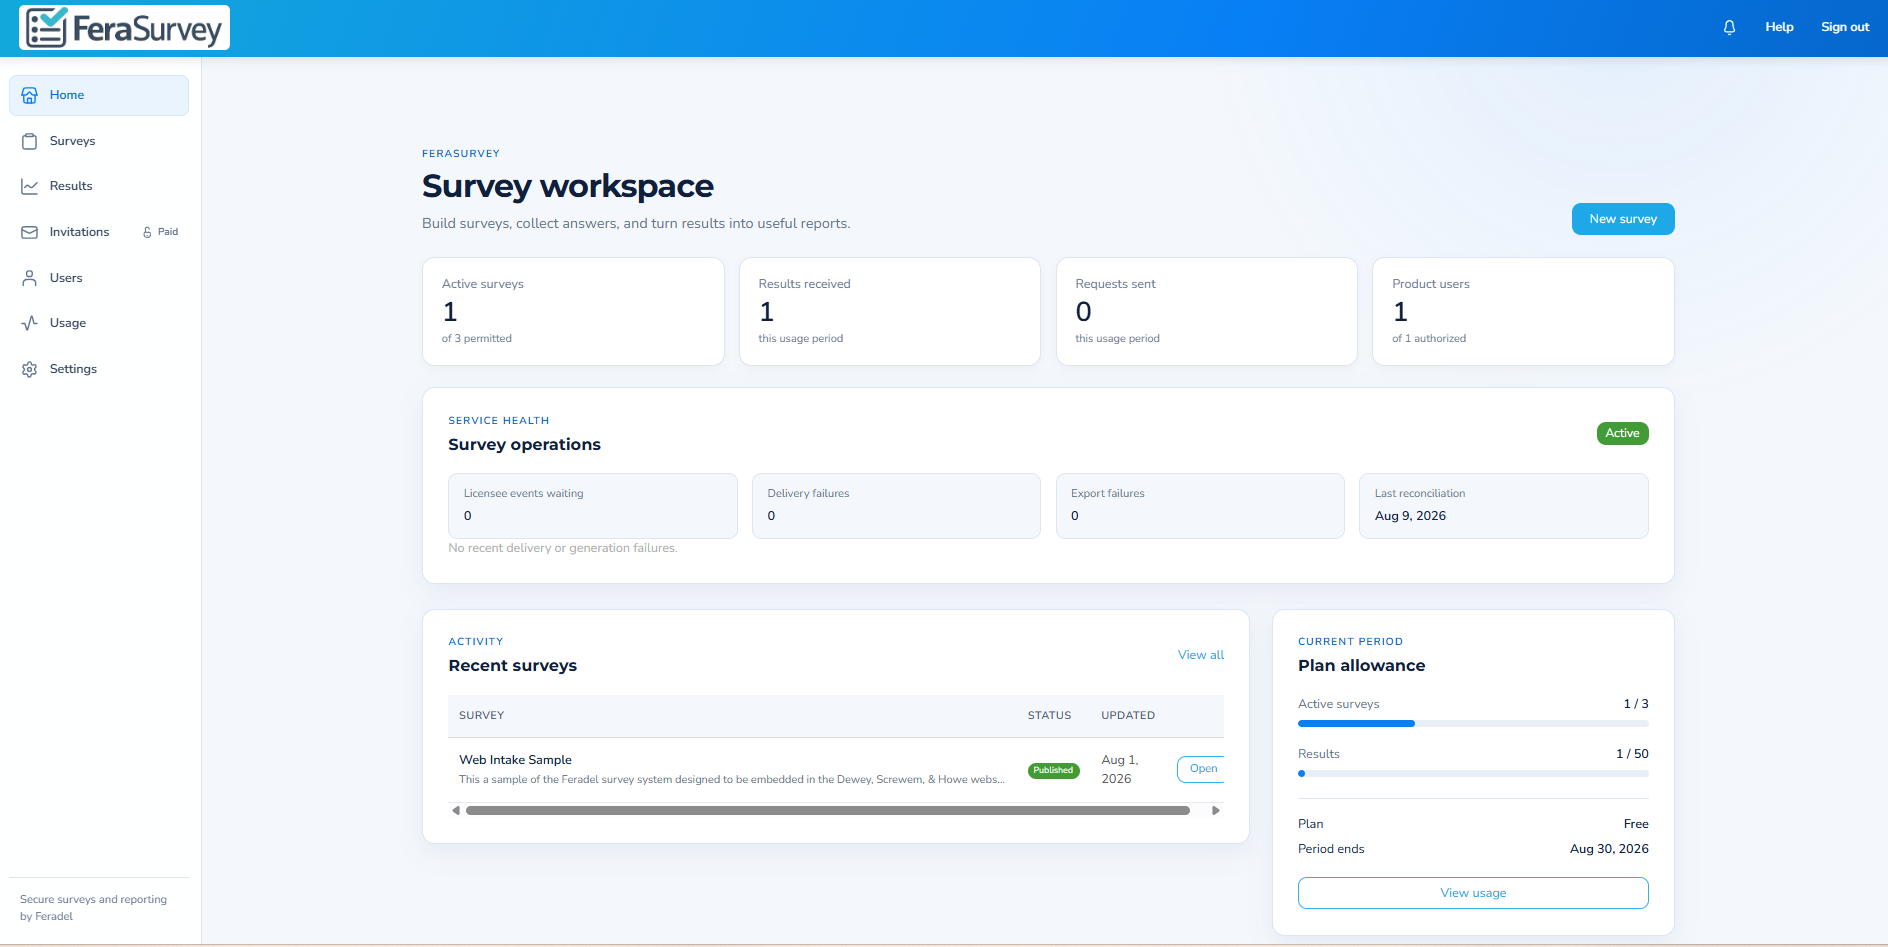Click the 'Free' plan value
This screenshot has width=1888, height=947.
[1636, 824]
